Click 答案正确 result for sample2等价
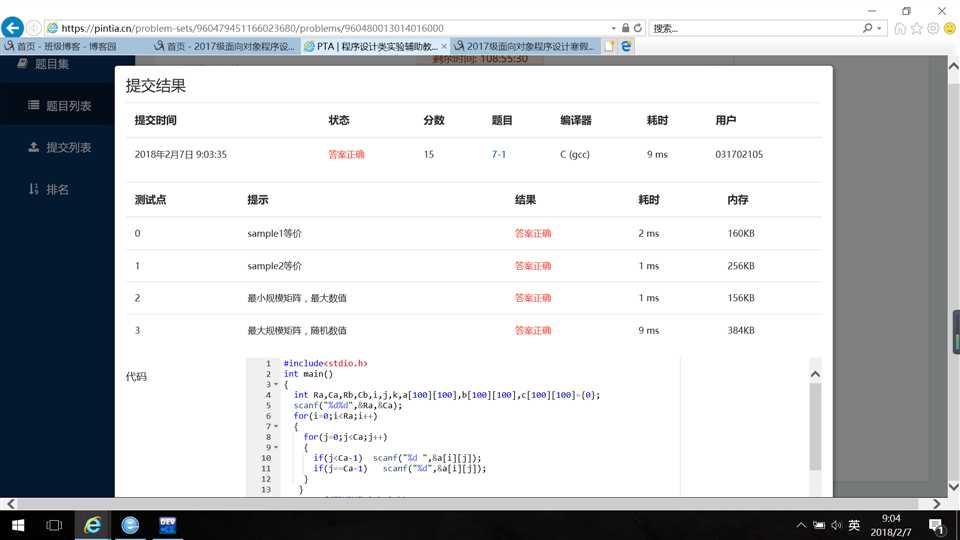The height and width of the screenshot is (540, 960). [533, 266]
